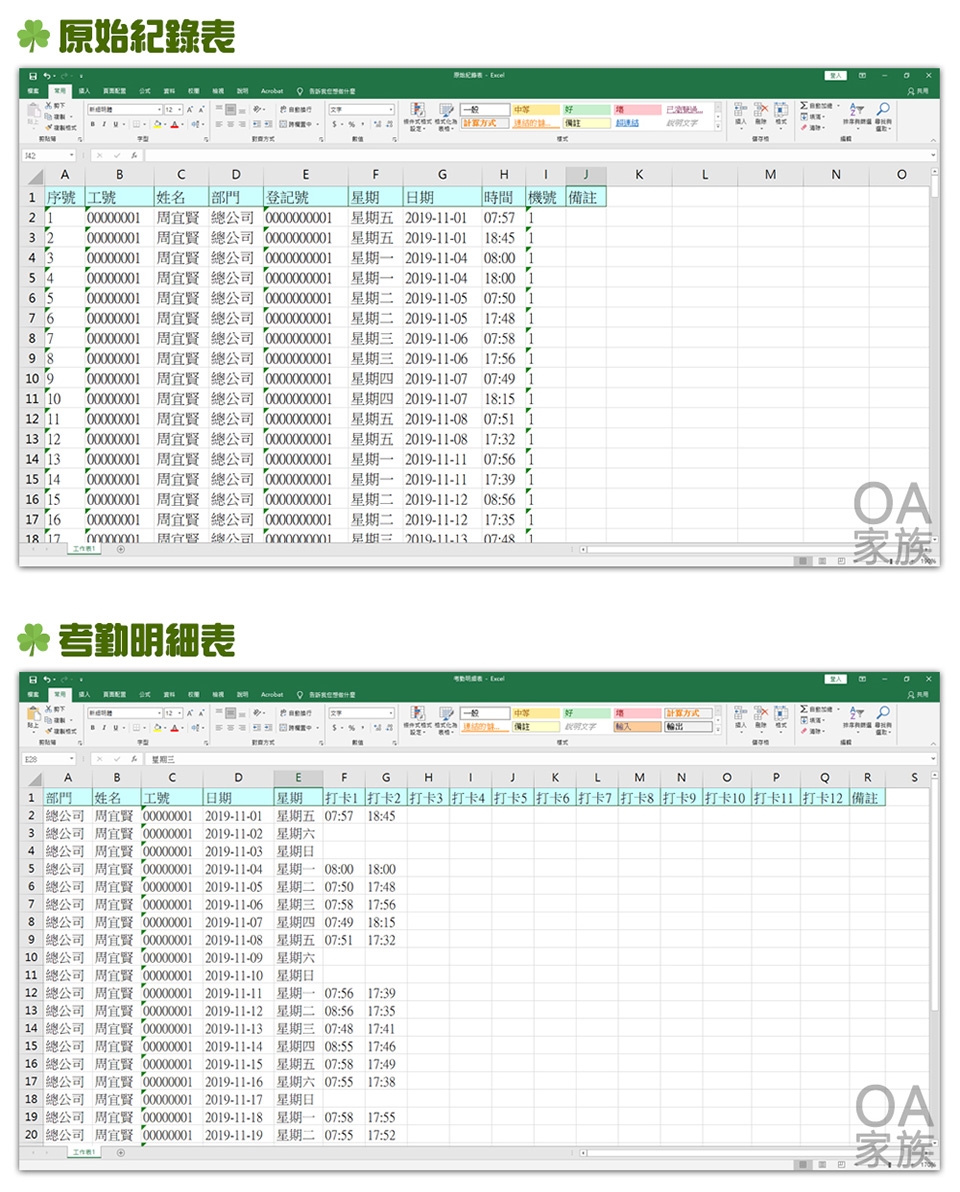Click 插入 cells icon in 原始紀錄表 ribbon
This screenshot has height=1192, width=960.
point(741,112)
